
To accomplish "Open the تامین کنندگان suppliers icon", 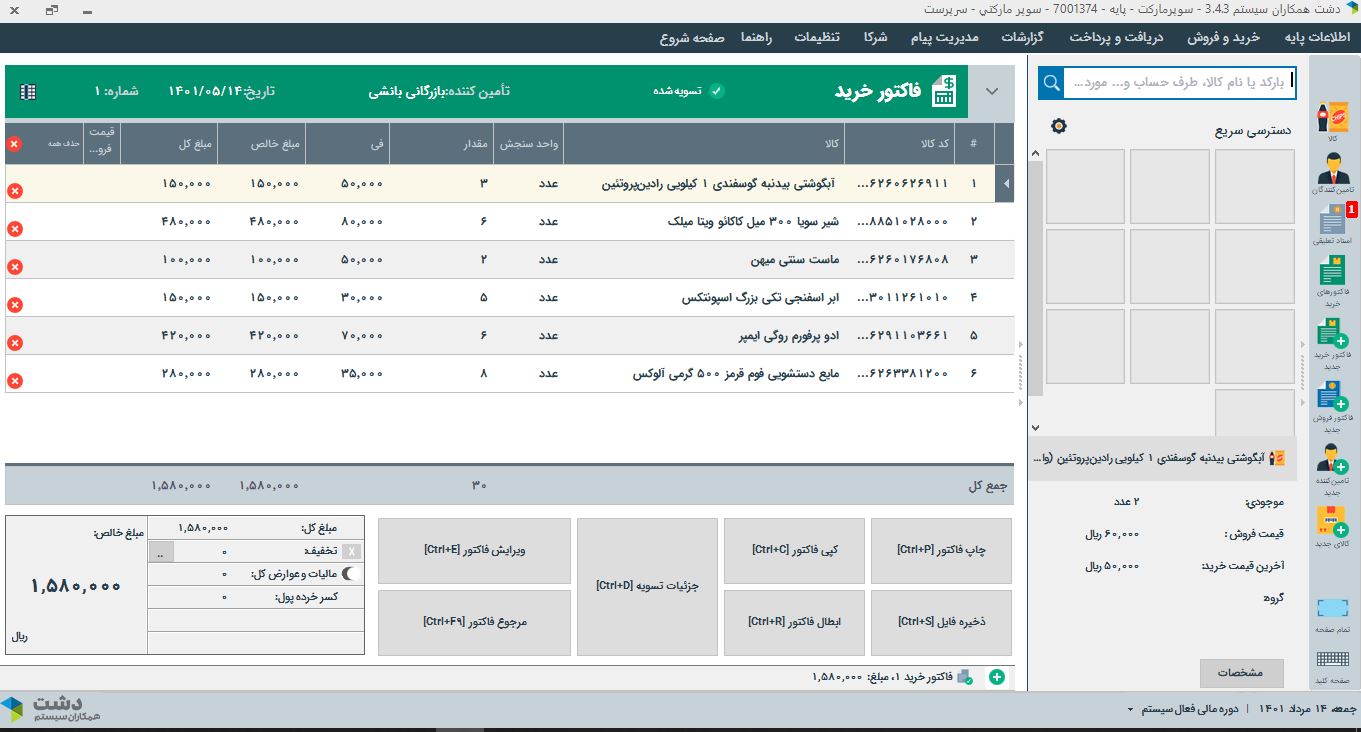I will (x=1331, y=172).
